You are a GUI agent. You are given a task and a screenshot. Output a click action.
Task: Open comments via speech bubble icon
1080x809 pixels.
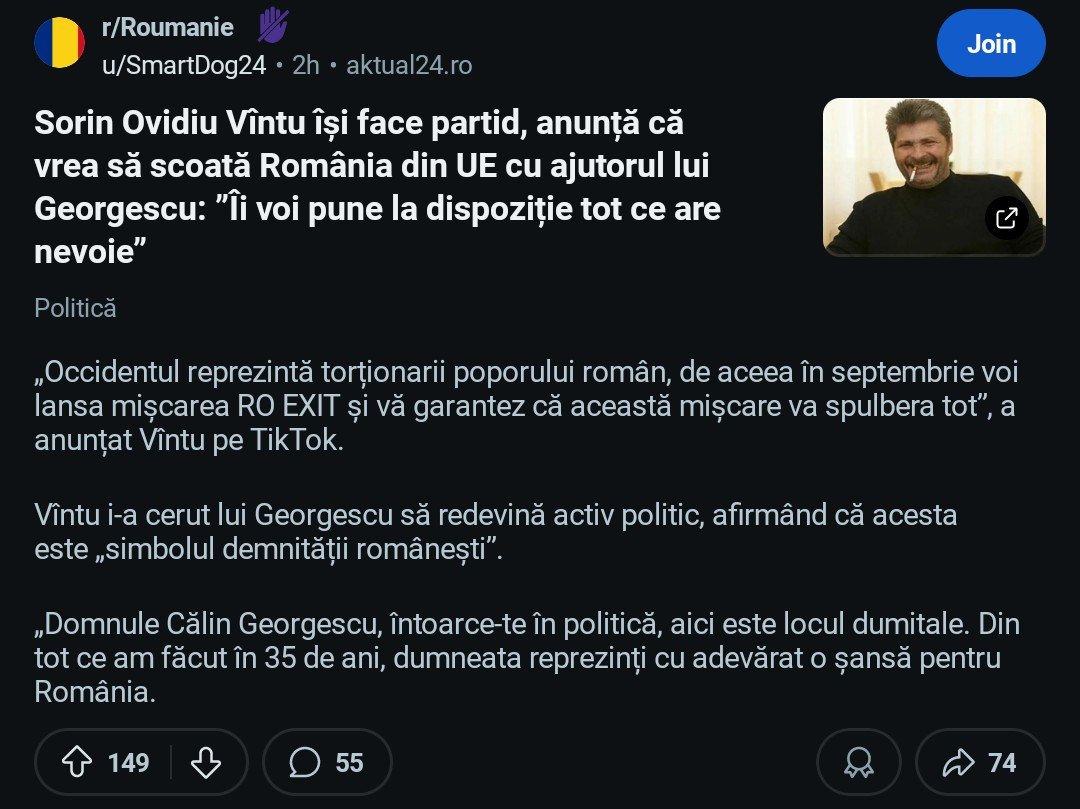(304, 763)
